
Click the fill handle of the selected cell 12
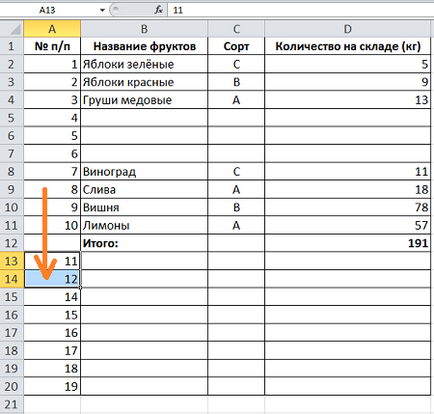pos(80,287)
